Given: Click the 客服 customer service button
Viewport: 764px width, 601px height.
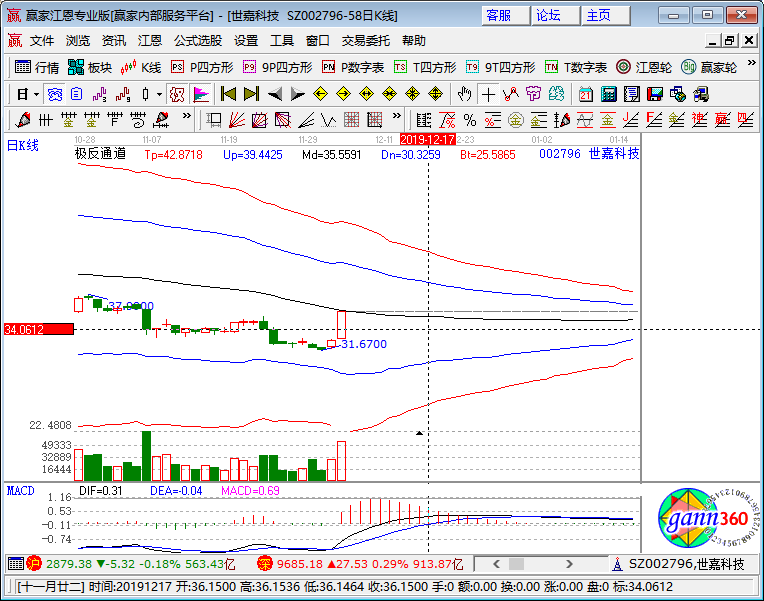Looking at the screenshot, I should [x=505, y=16].
